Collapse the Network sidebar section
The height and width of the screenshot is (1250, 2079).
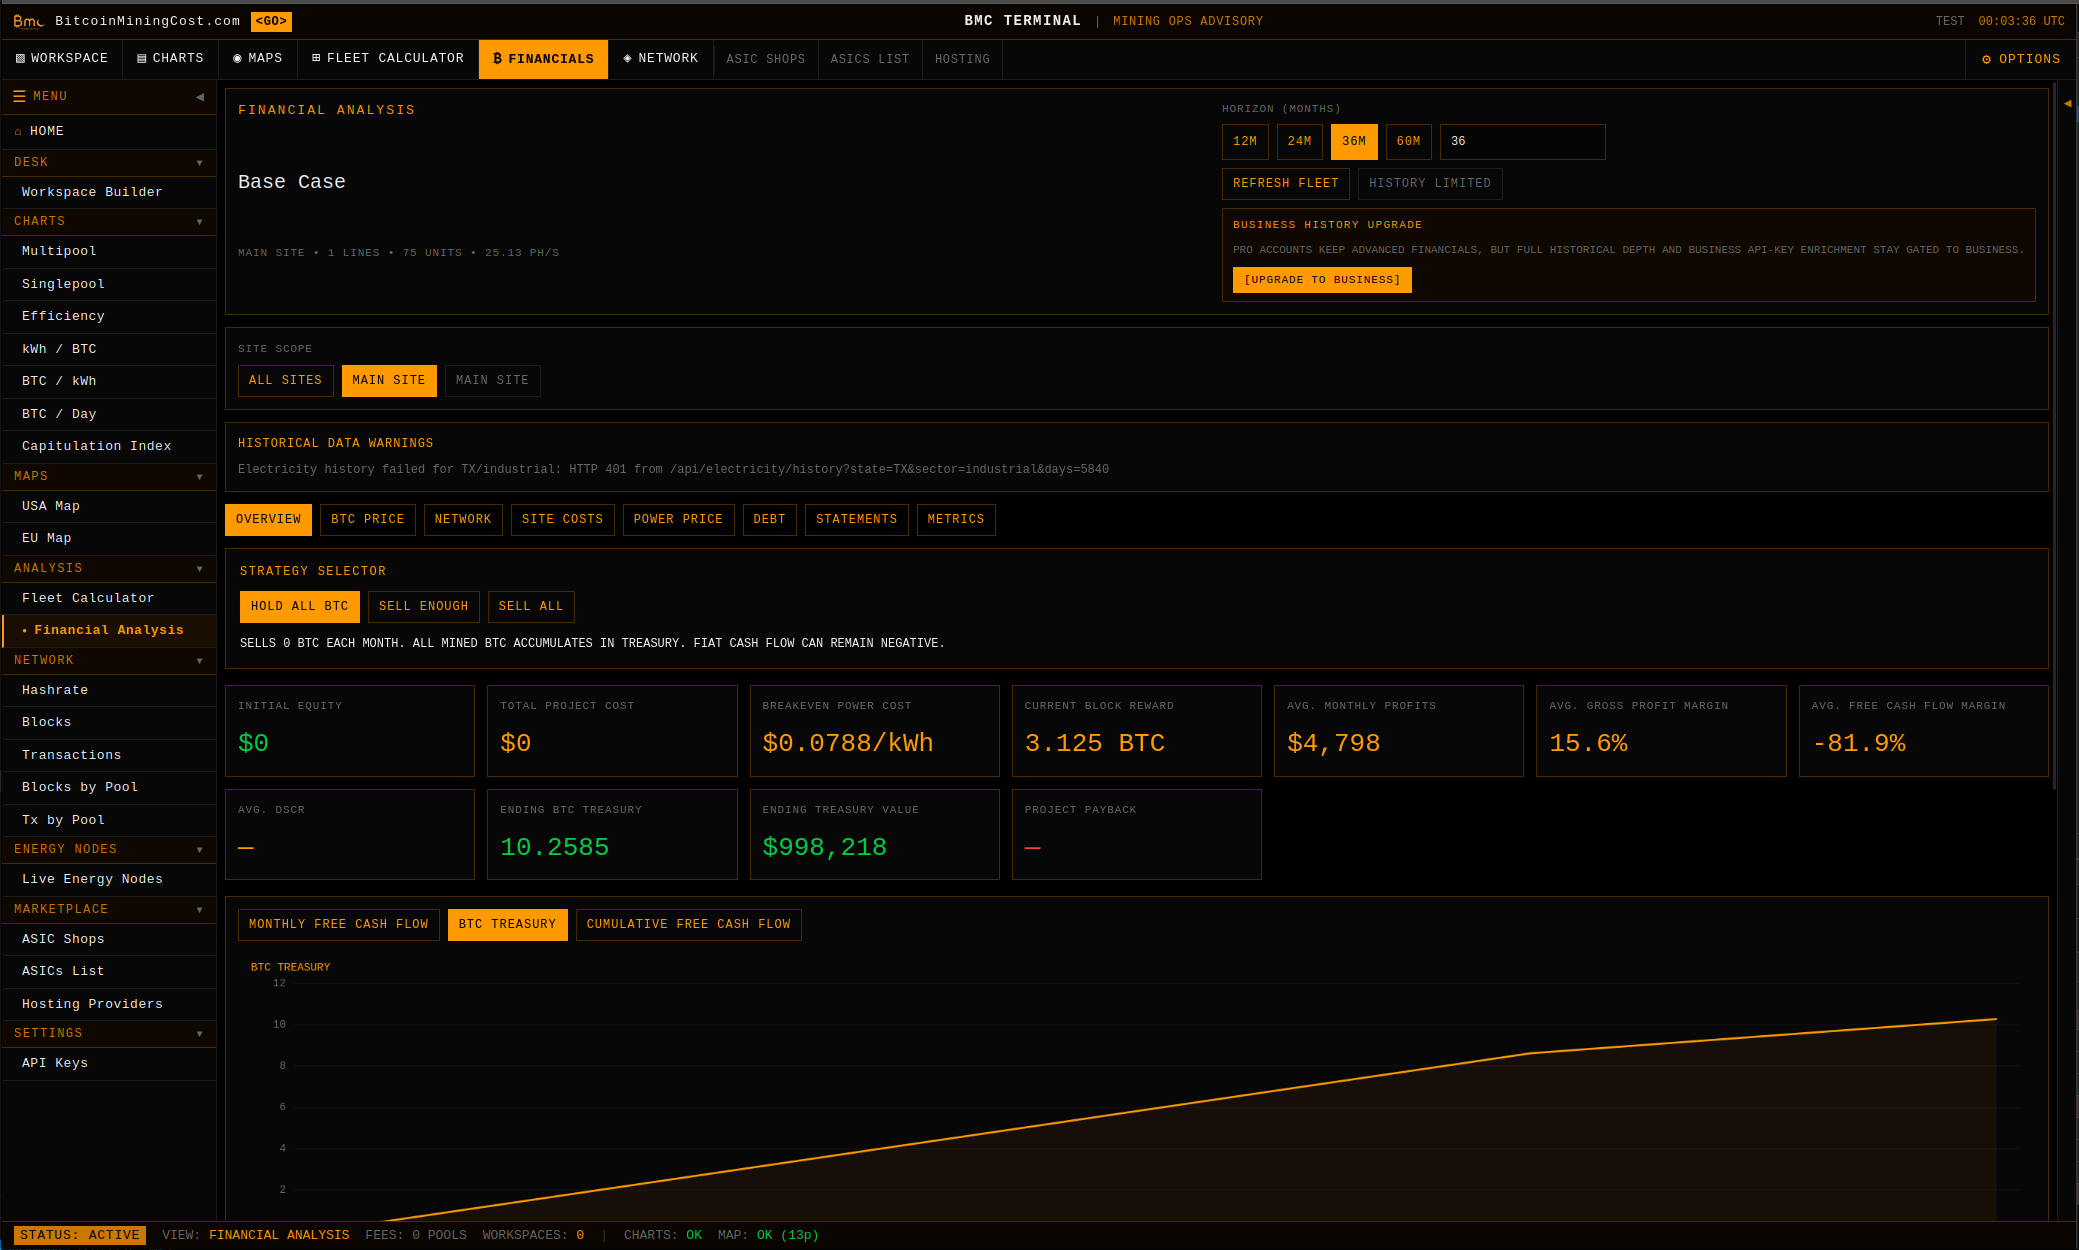tap(199, 661)
